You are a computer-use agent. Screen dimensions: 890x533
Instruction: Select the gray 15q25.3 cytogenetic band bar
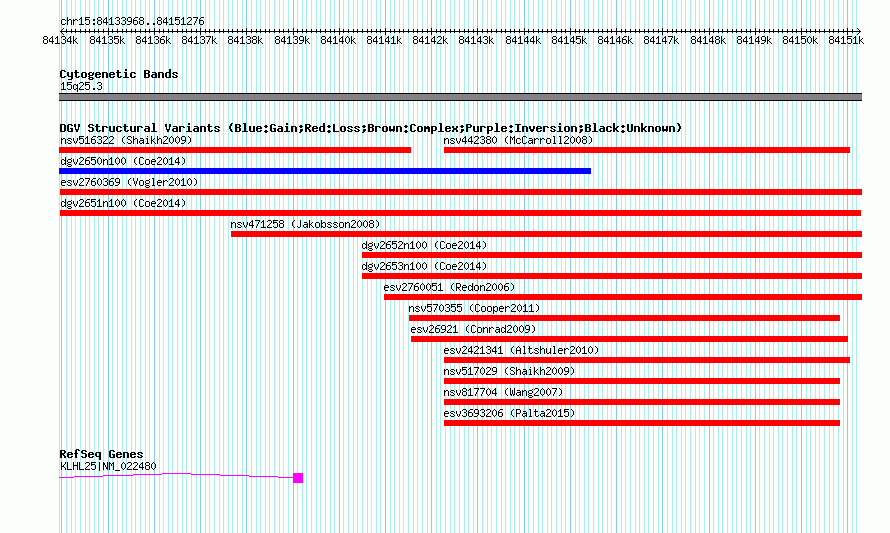(460, 97)
